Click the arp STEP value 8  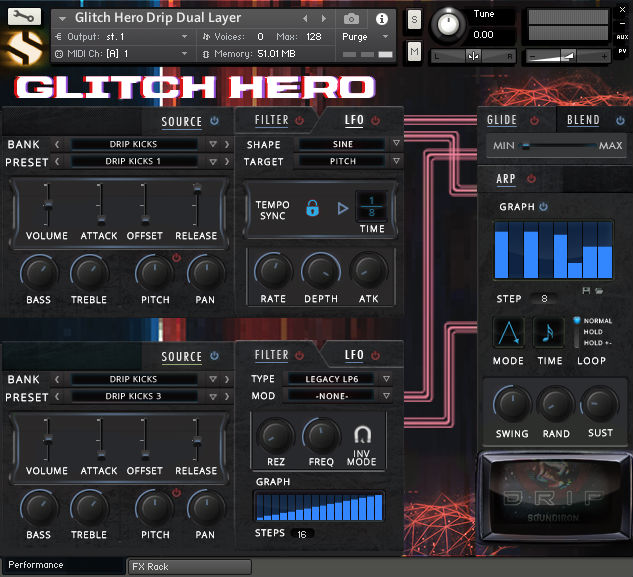[x=544, y=299]
